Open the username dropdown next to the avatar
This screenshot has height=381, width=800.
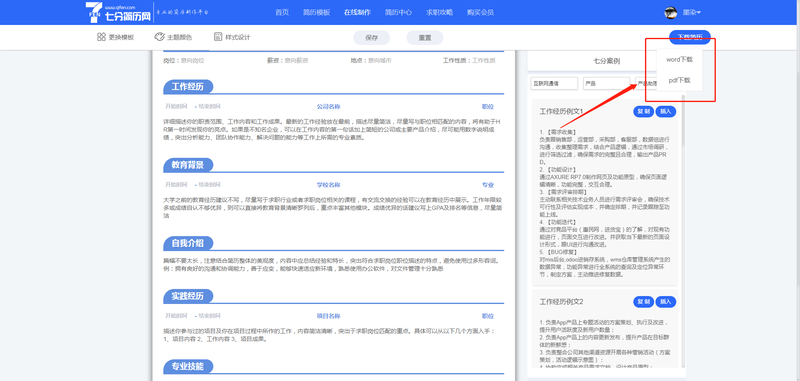point(692,12)
